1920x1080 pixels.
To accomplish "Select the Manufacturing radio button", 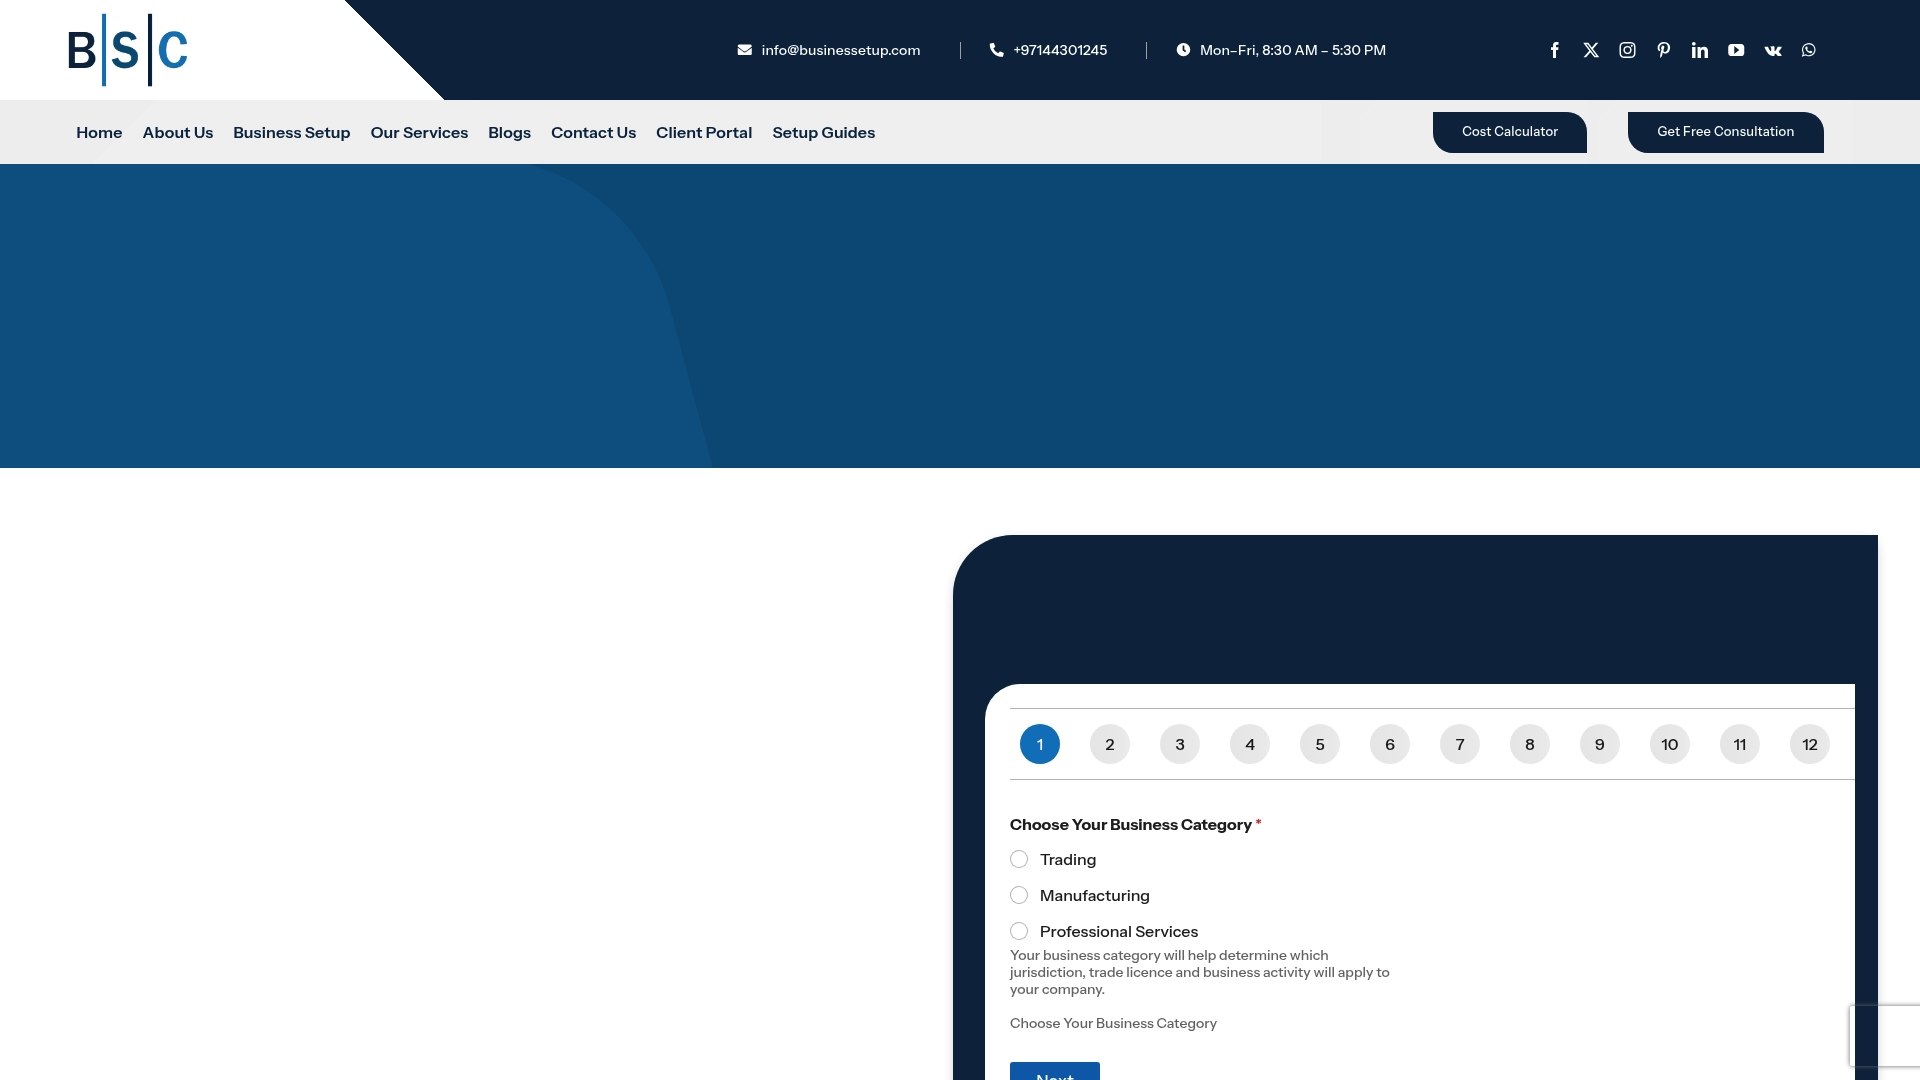I will 1019,895.
